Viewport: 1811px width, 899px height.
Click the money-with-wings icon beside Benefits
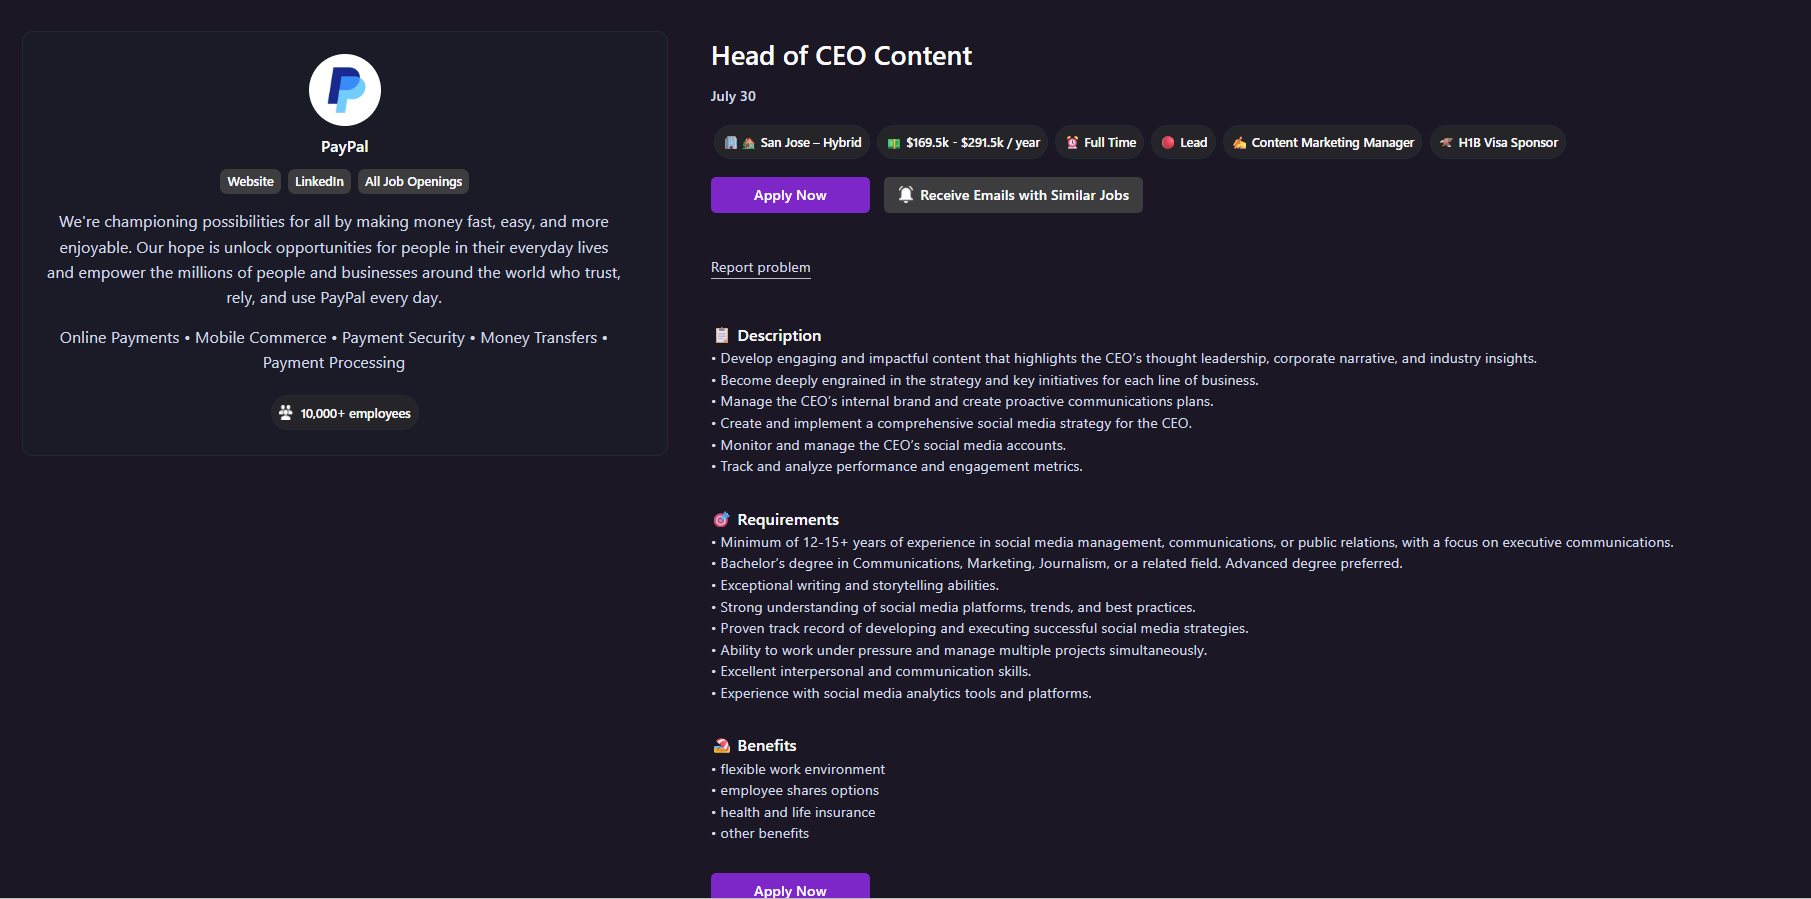721,745
